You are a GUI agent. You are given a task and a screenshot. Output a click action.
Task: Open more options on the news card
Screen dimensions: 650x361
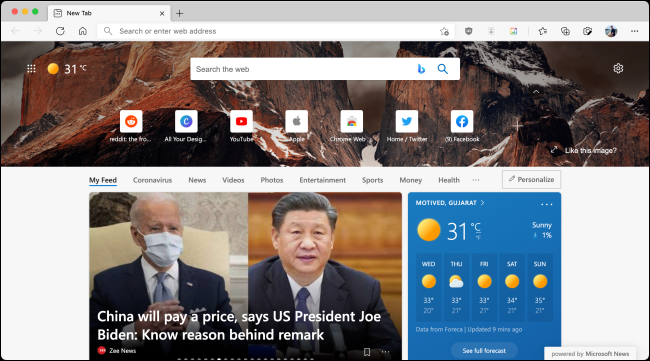(386, 352)
